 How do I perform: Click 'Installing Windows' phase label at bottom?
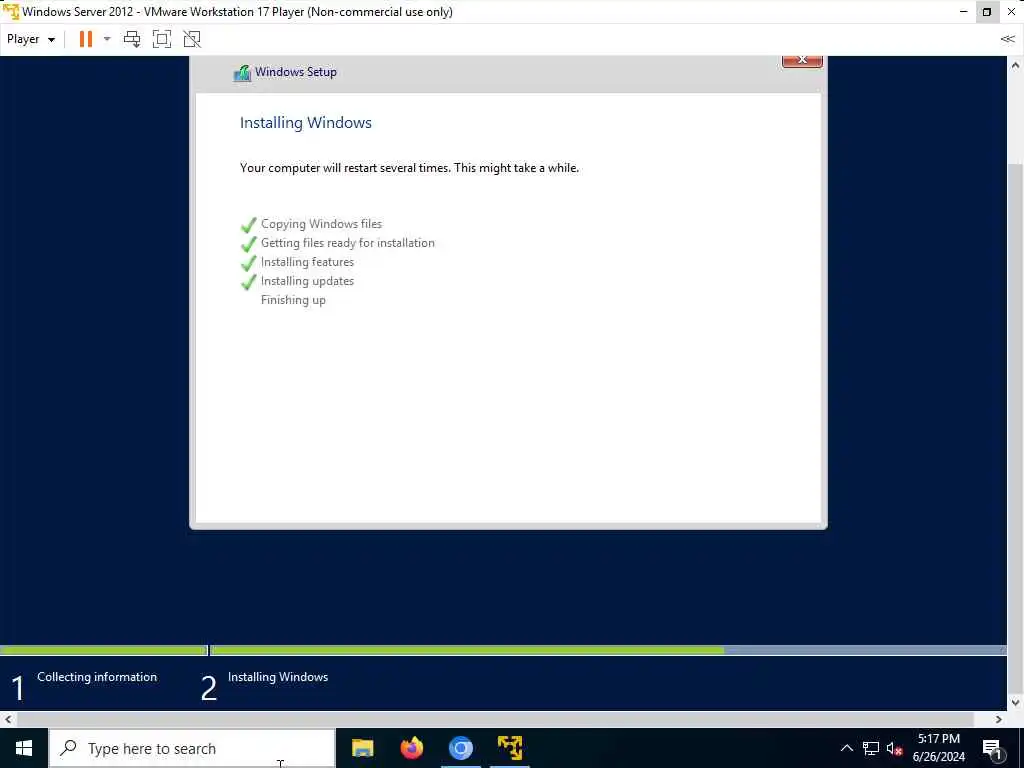278,677
